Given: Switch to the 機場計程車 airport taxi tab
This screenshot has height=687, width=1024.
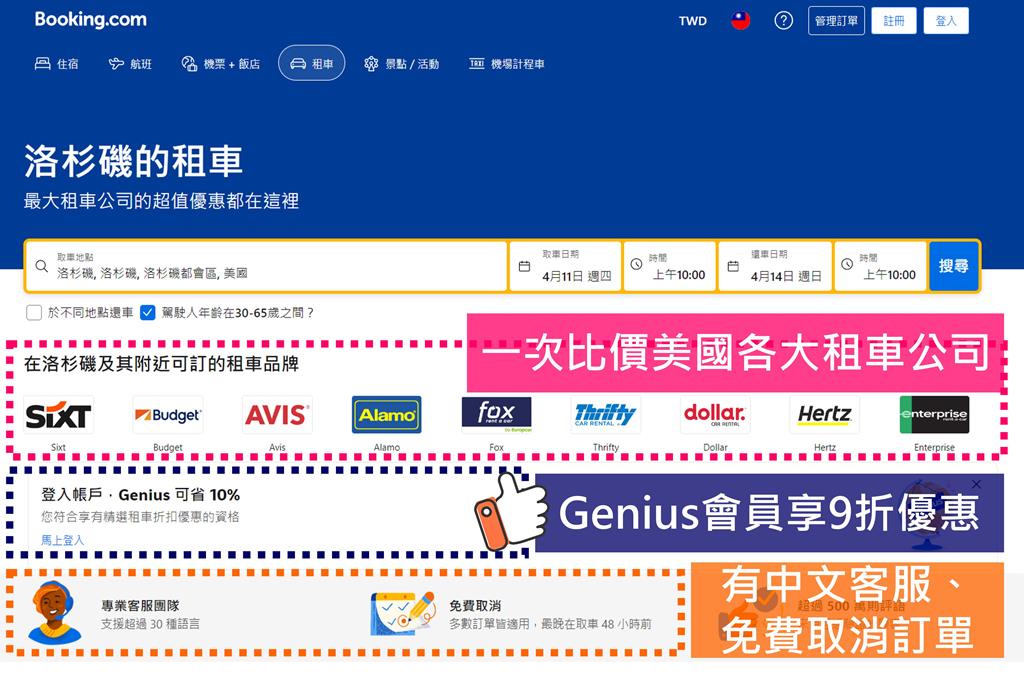Looking at the screenshot, I should pos(507,63).
